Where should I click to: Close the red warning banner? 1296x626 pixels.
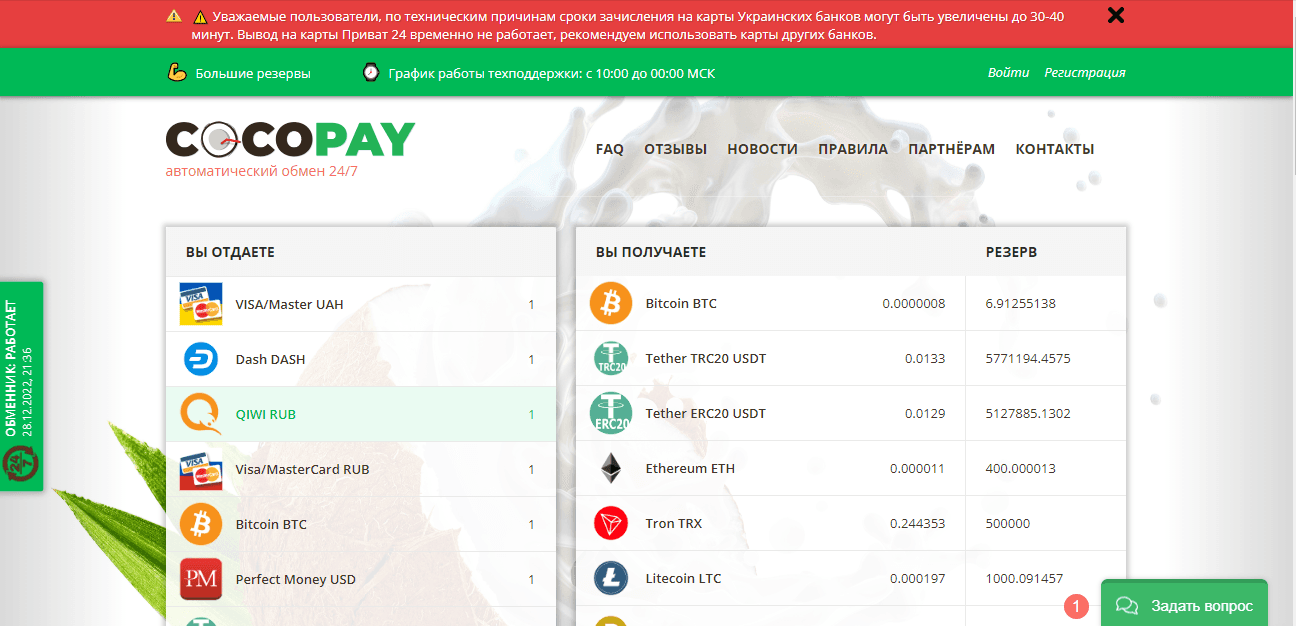pyautogui.click(x=1116, y=15)
